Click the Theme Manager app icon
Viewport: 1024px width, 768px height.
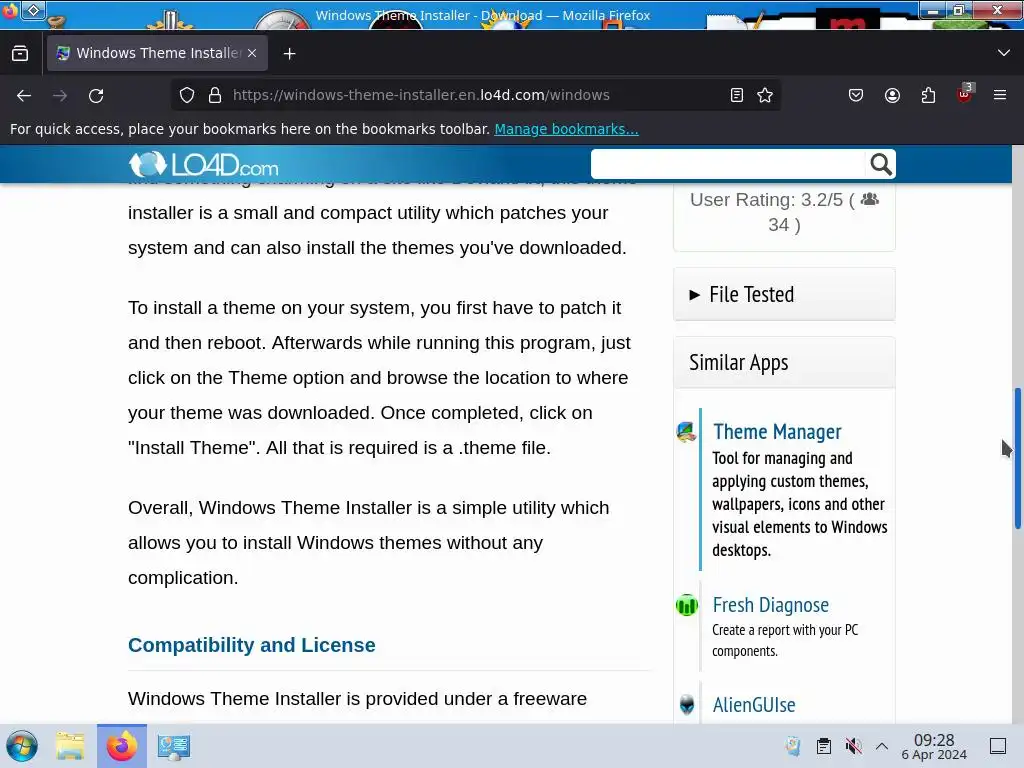tap(686, 432)
